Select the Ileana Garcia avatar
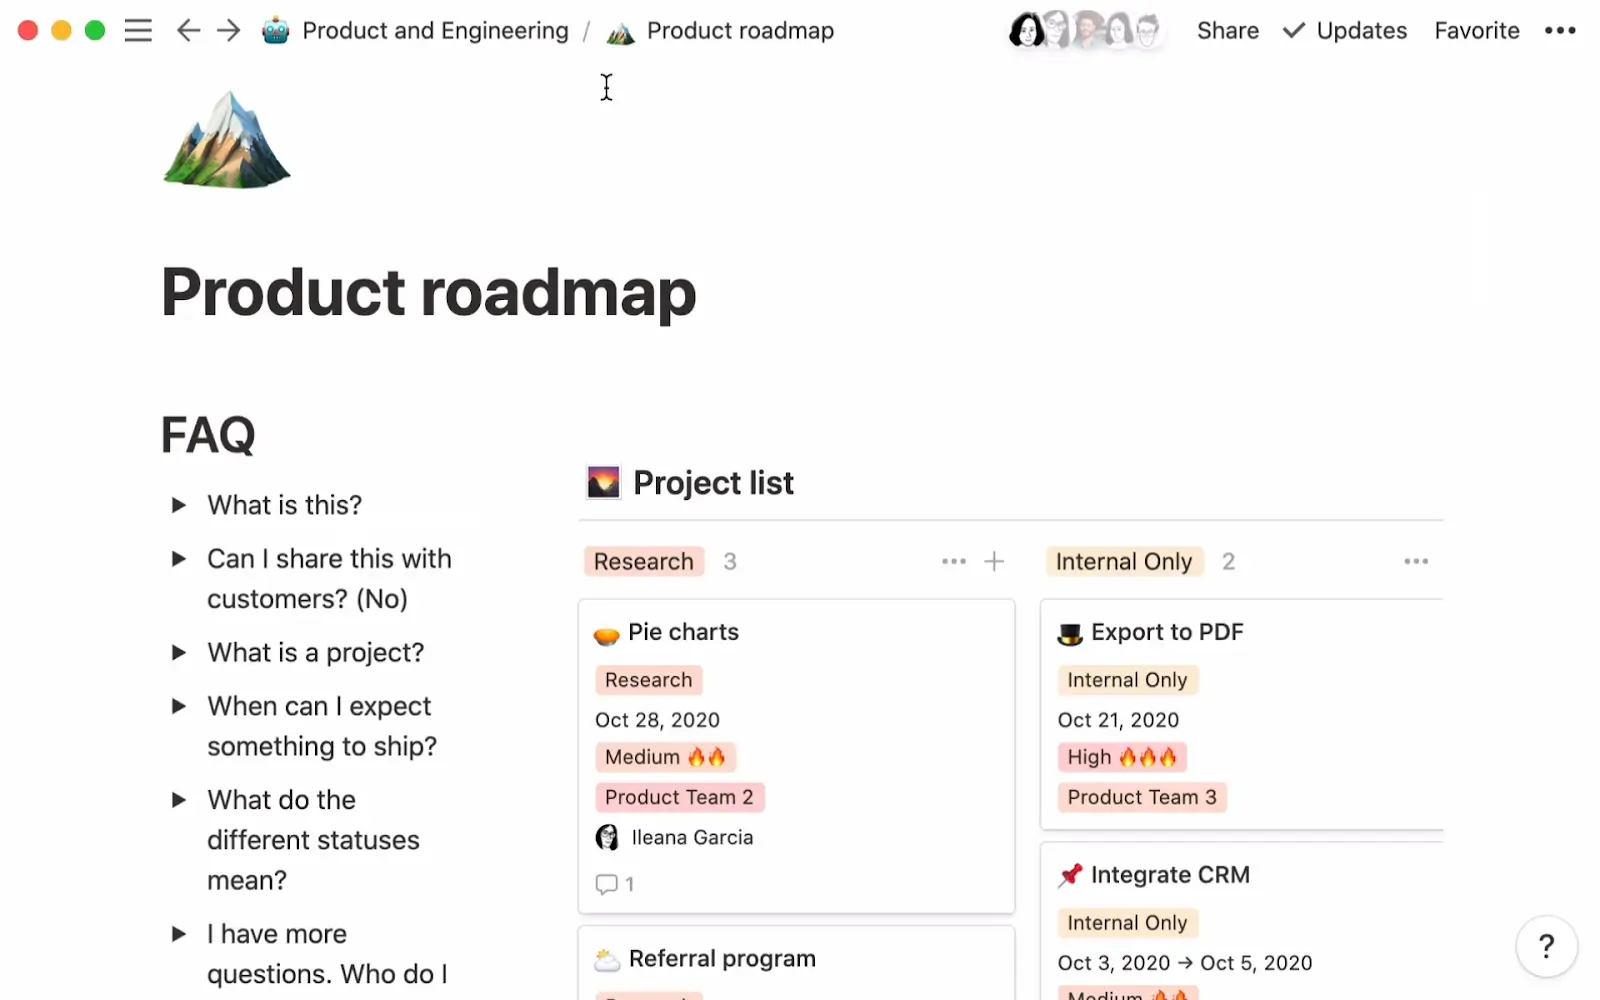This screenshot has width=1600, height=1000. tap(608, 837)
